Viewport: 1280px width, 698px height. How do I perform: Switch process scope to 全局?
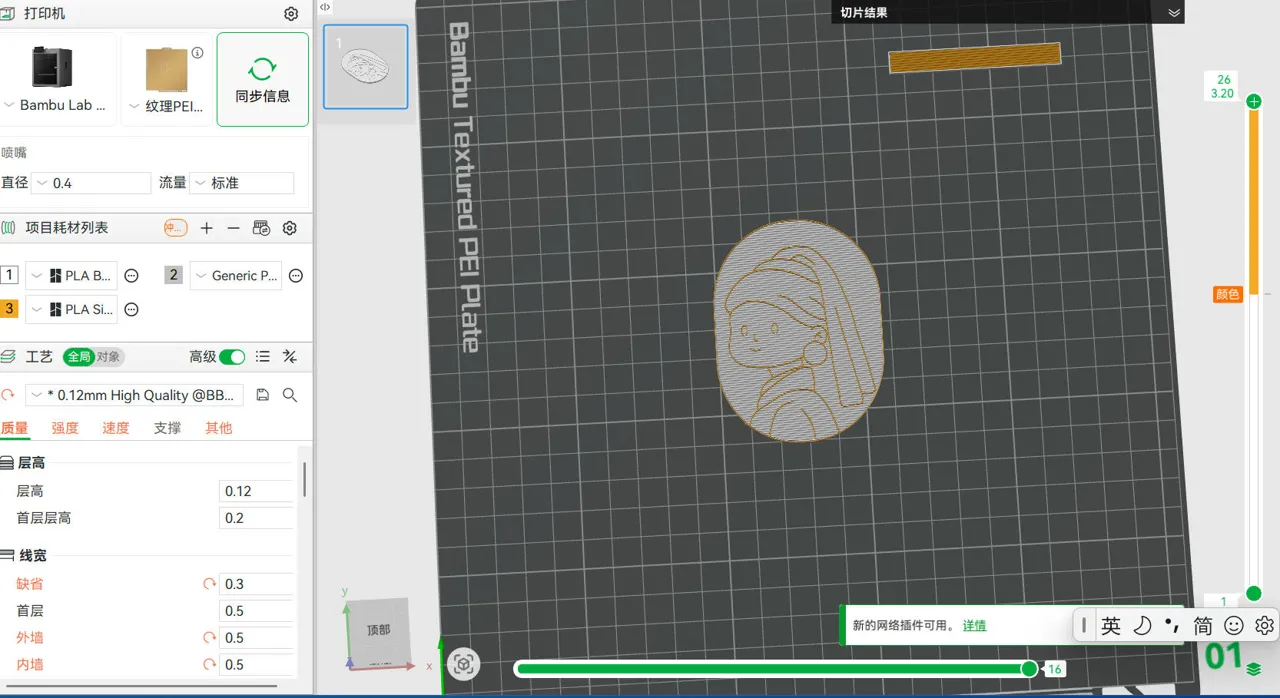pos(79,357)
